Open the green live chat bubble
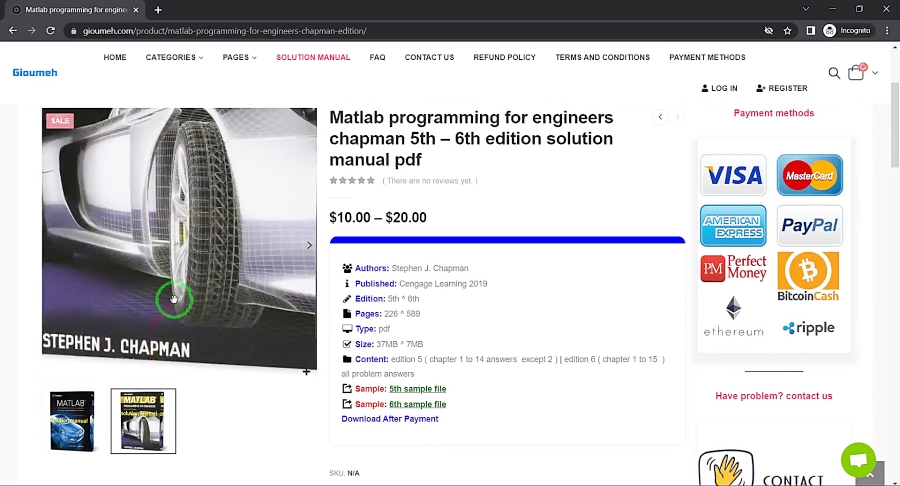 858,460
